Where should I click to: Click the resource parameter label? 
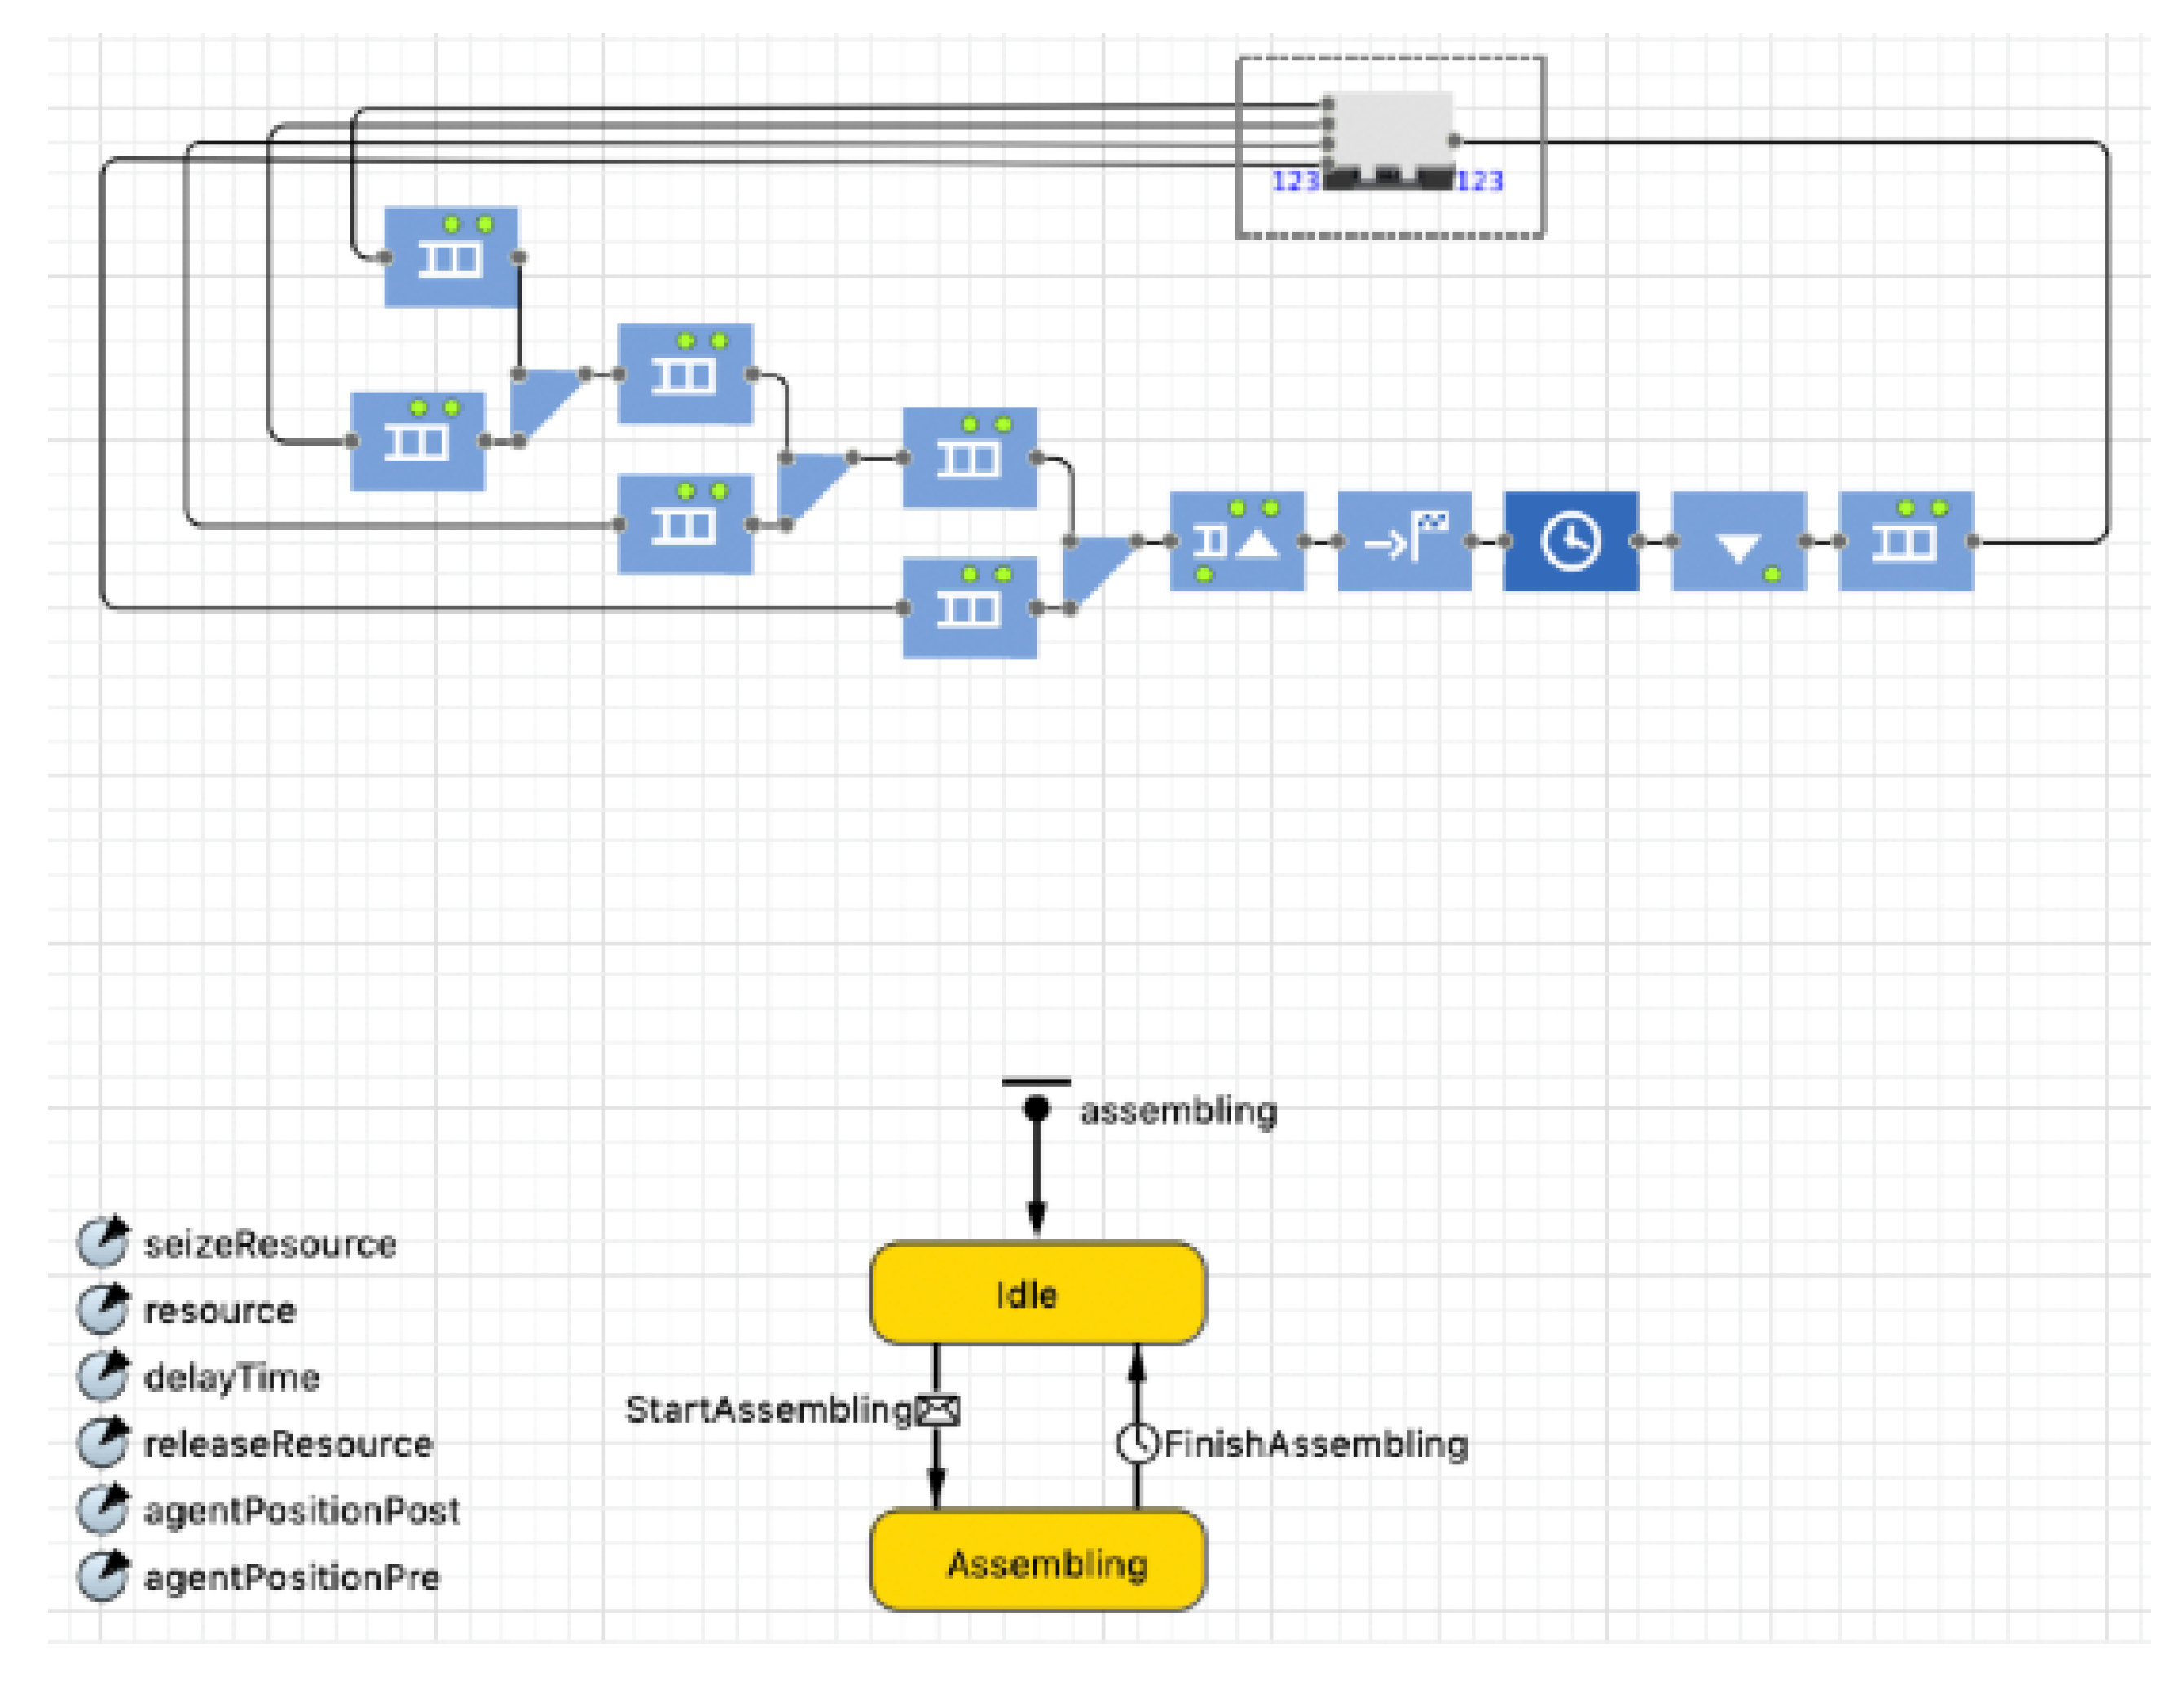[219, 1310]
